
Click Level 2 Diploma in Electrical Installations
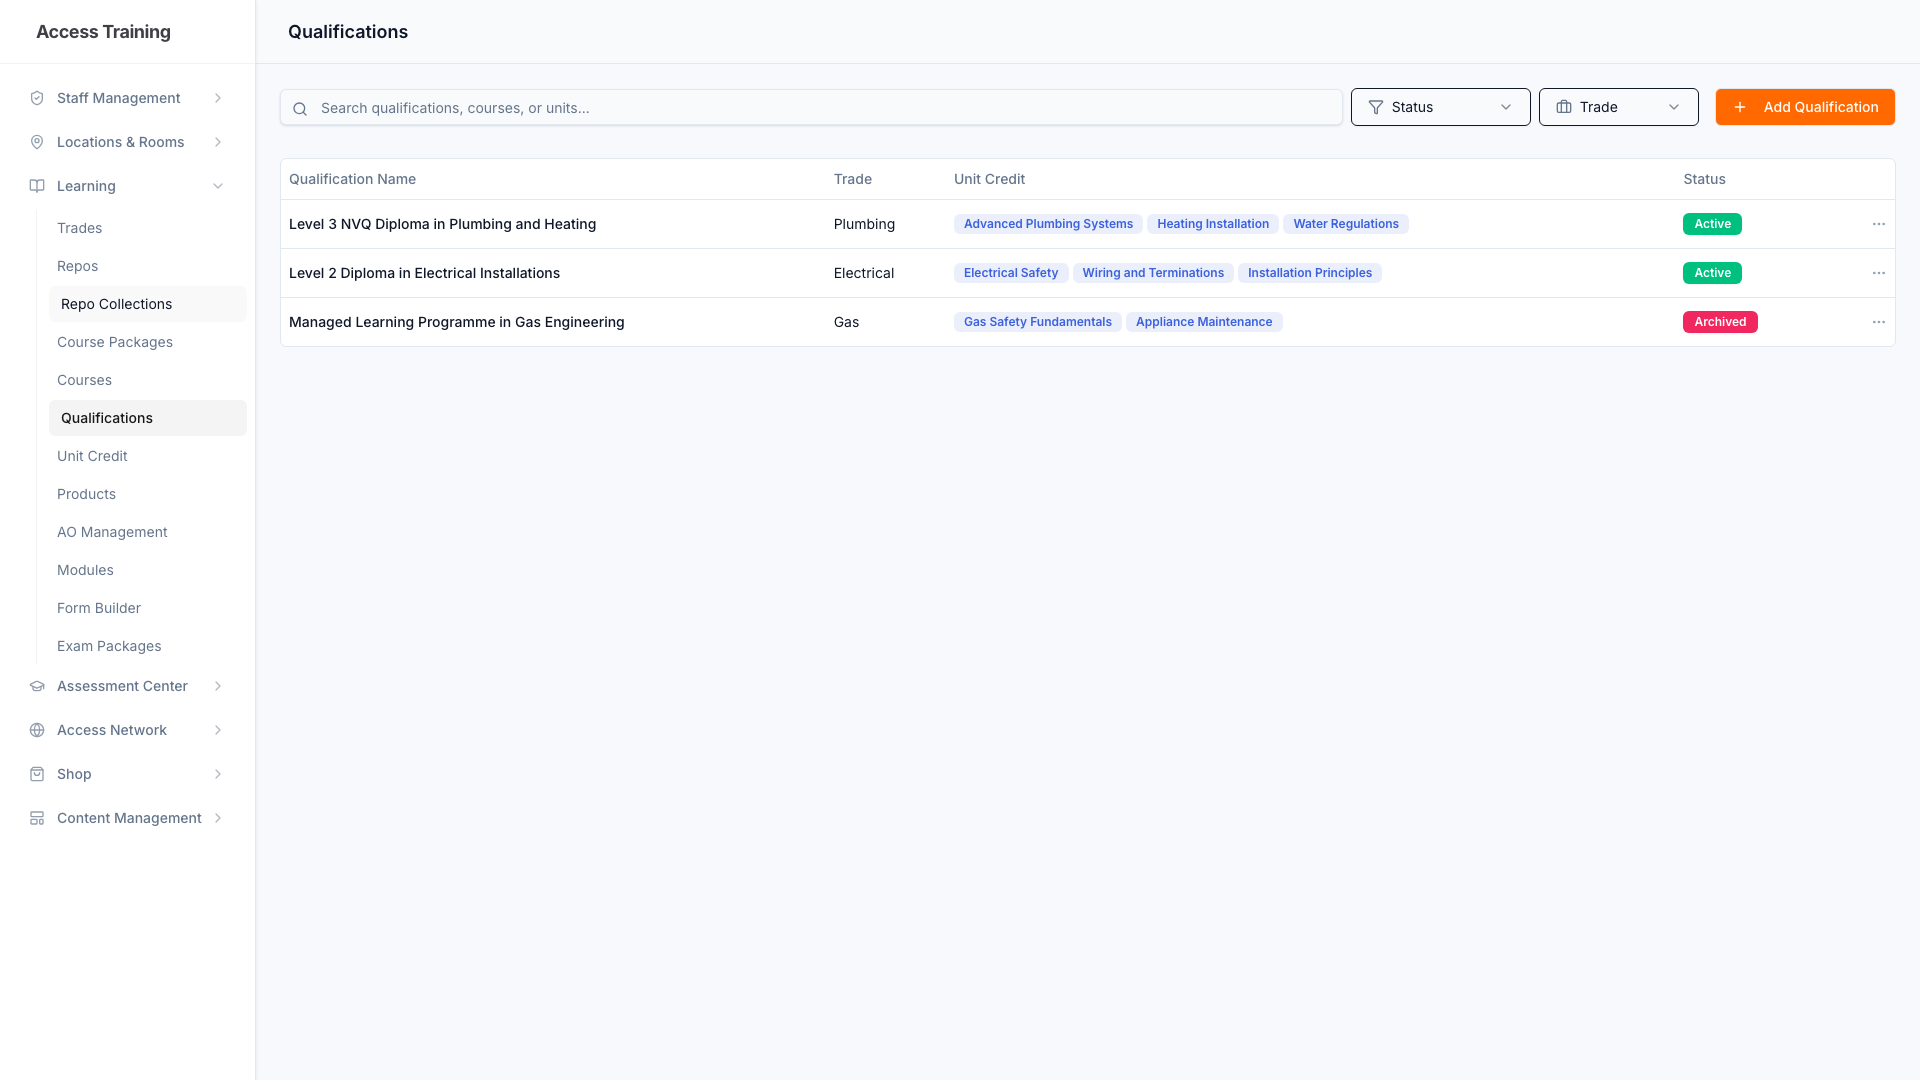point(424,273)
